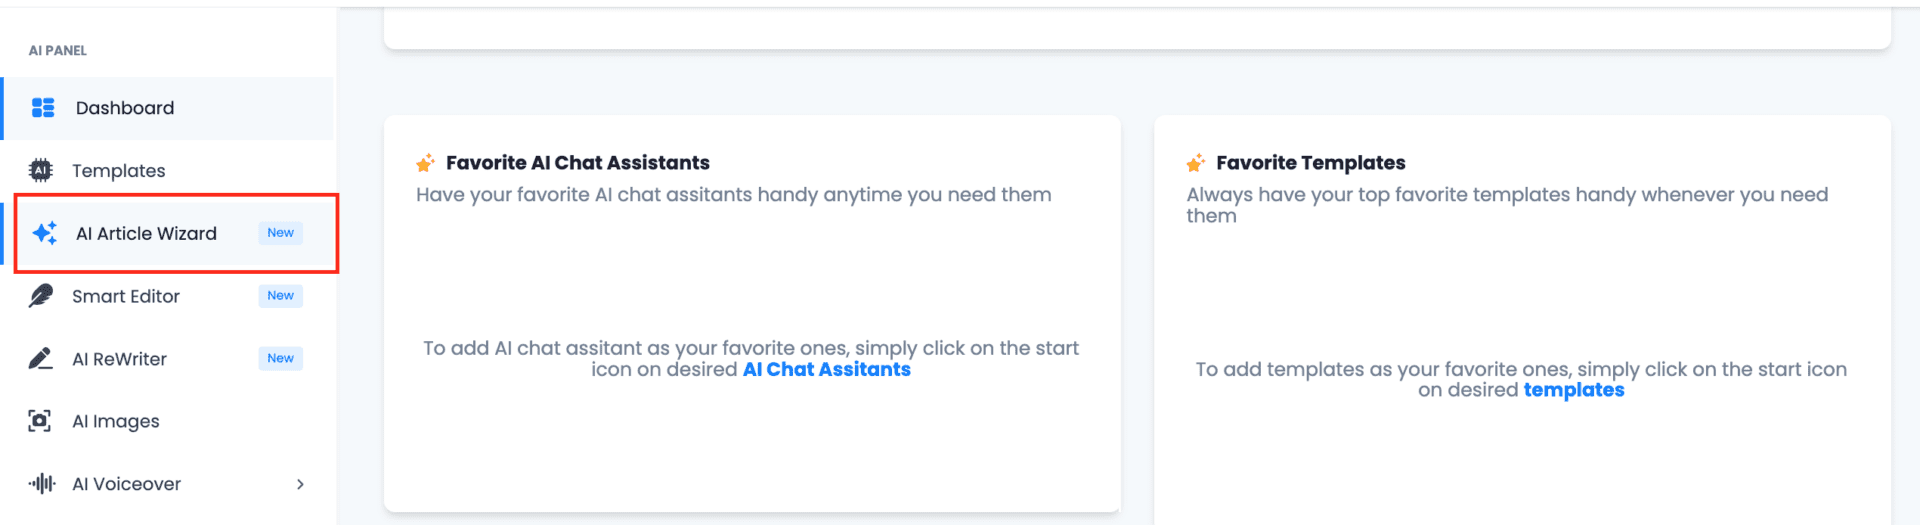Click the Smart Editor feather icon
Viewport: 1920px width, 525px height.
(x=41, y=296)
